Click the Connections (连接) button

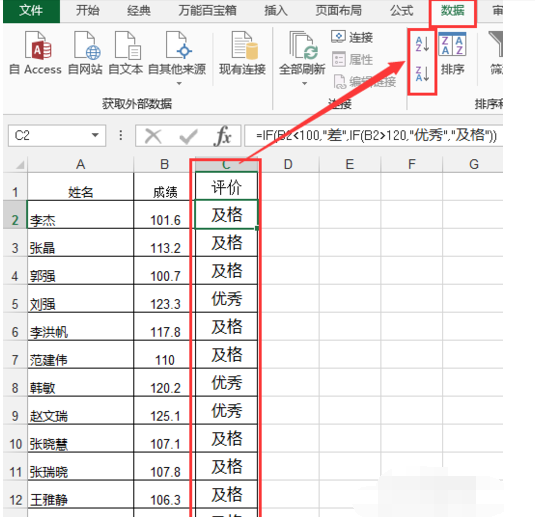[352, 37]
